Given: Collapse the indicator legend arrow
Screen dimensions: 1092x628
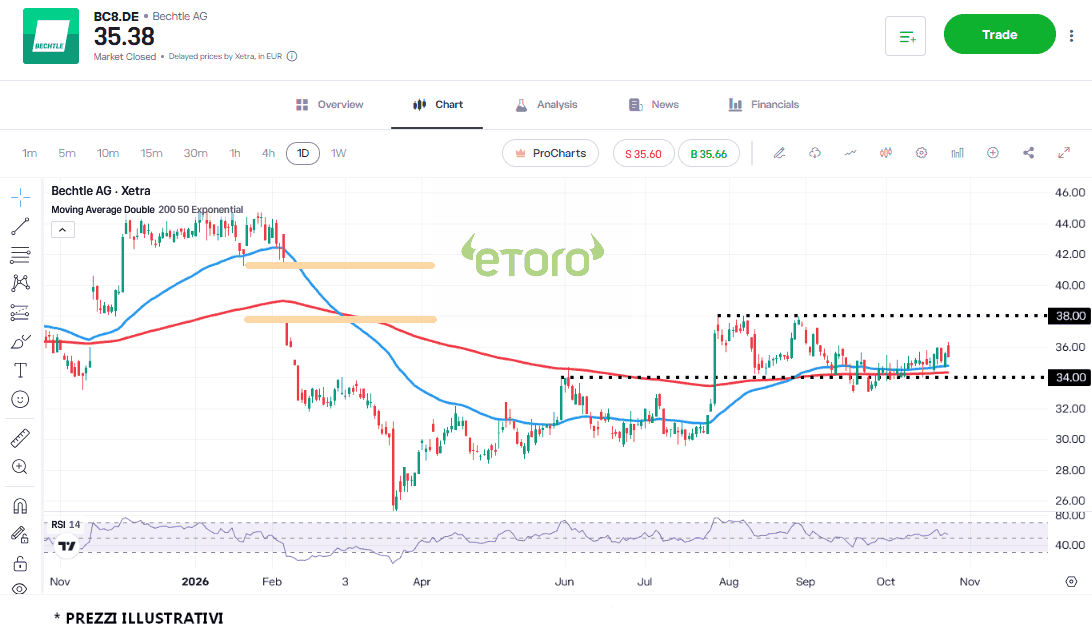Looking at the screenshot, I should 63,230.
